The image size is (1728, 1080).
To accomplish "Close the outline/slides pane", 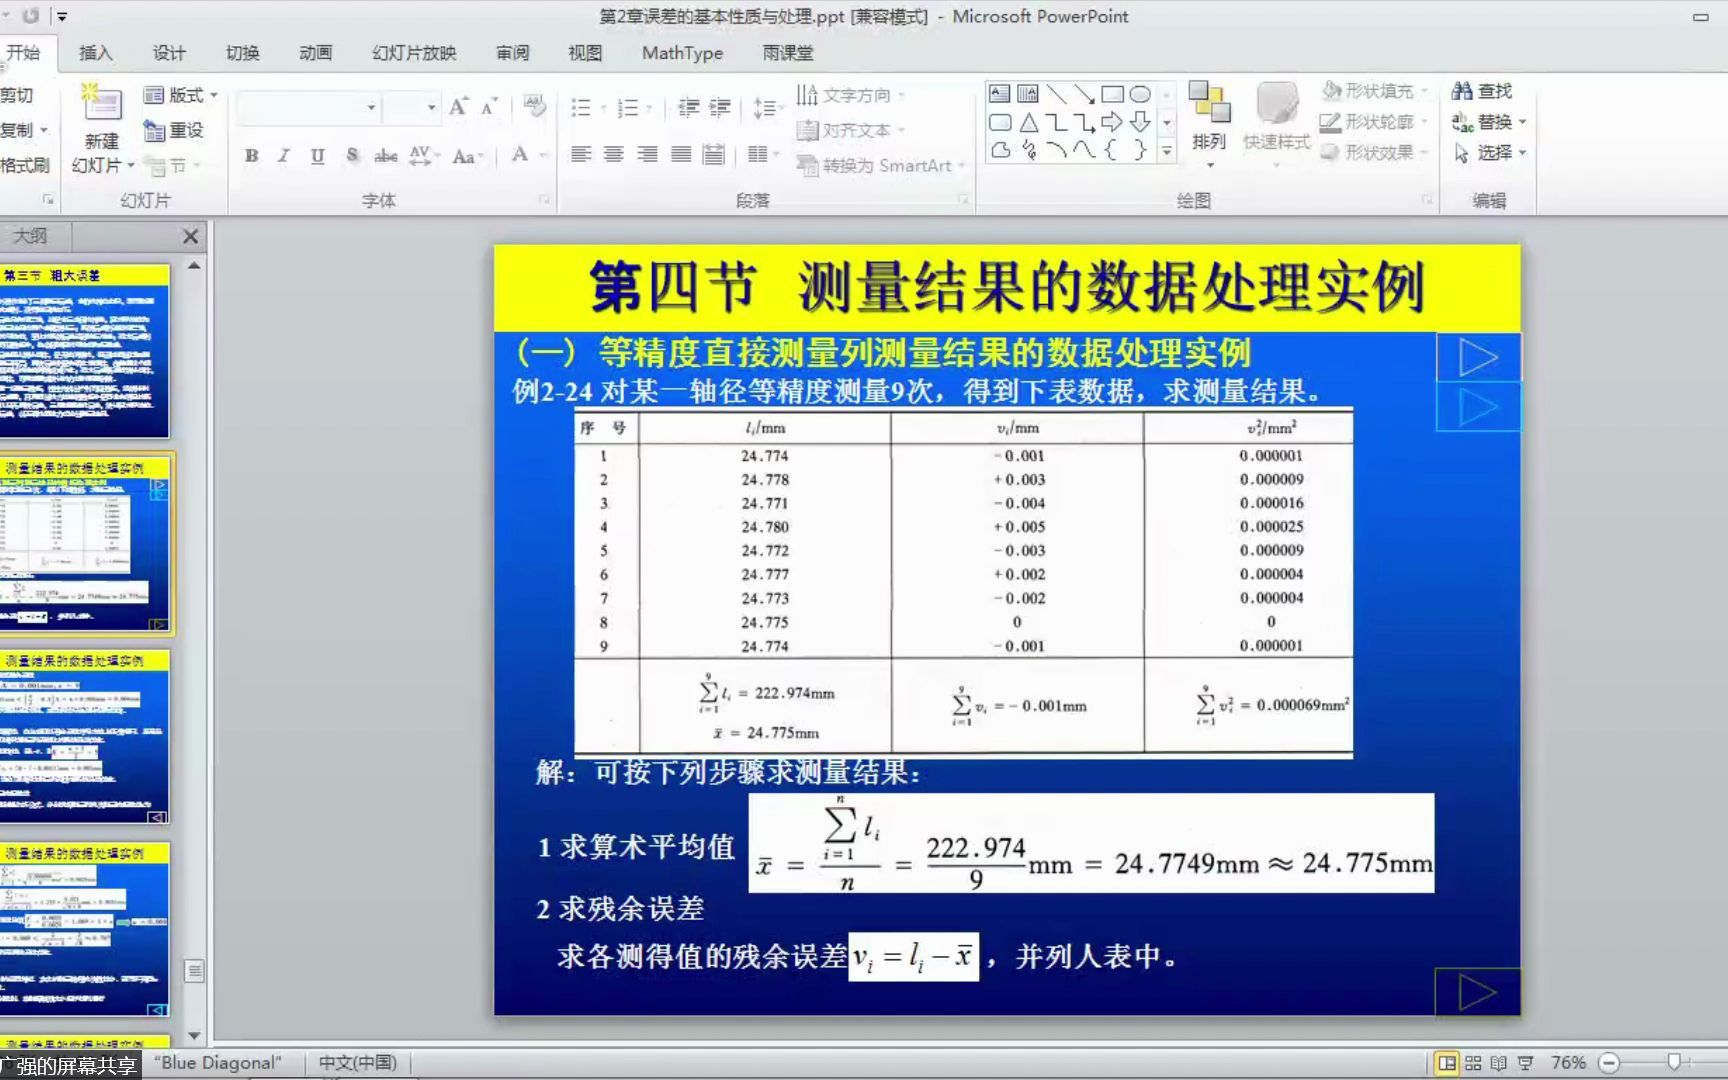I will (191, 236).
